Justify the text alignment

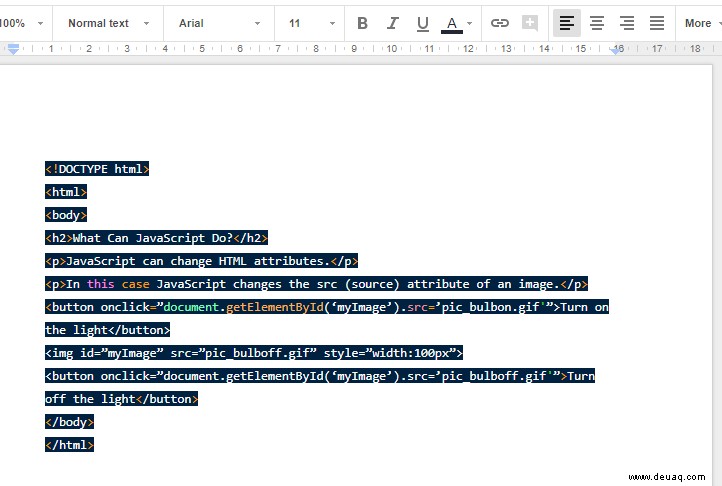click(657, 23)
